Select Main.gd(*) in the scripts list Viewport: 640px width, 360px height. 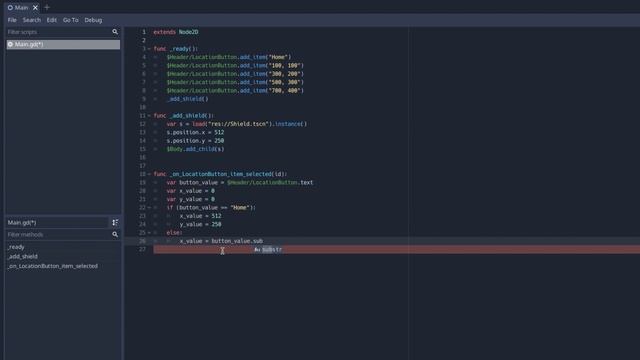click(x=63, y=44)
